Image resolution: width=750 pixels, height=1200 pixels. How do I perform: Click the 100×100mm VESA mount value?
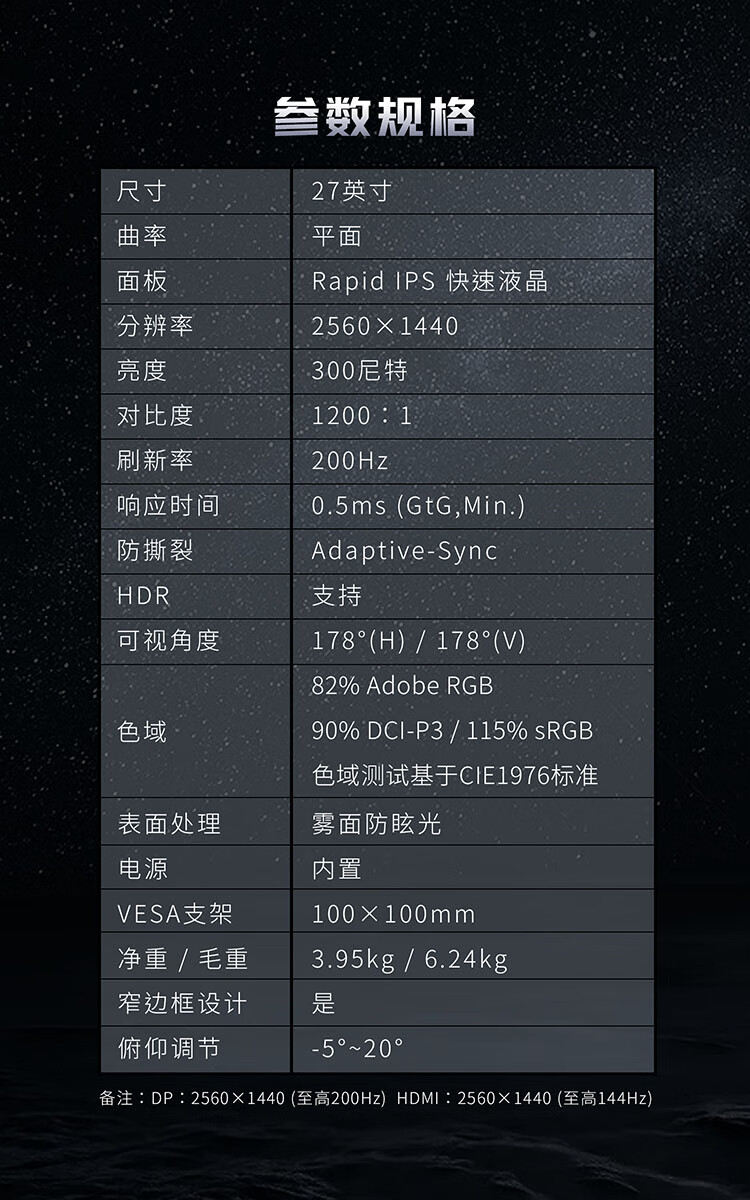(393, 914)
